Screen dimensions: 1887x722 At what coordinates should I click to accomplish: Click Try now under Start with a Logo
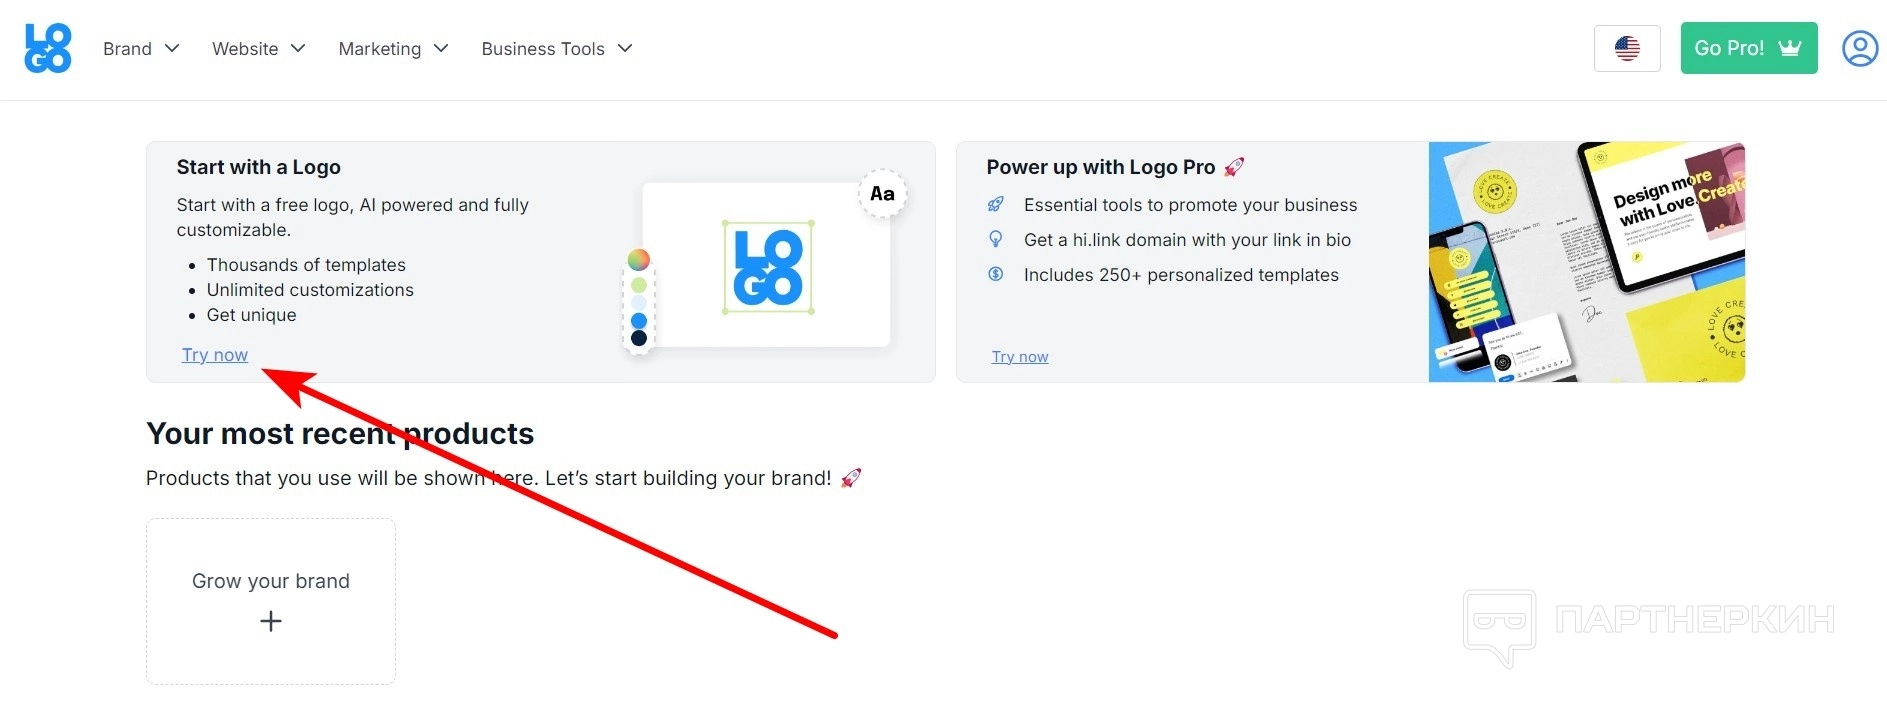[215, 355]
